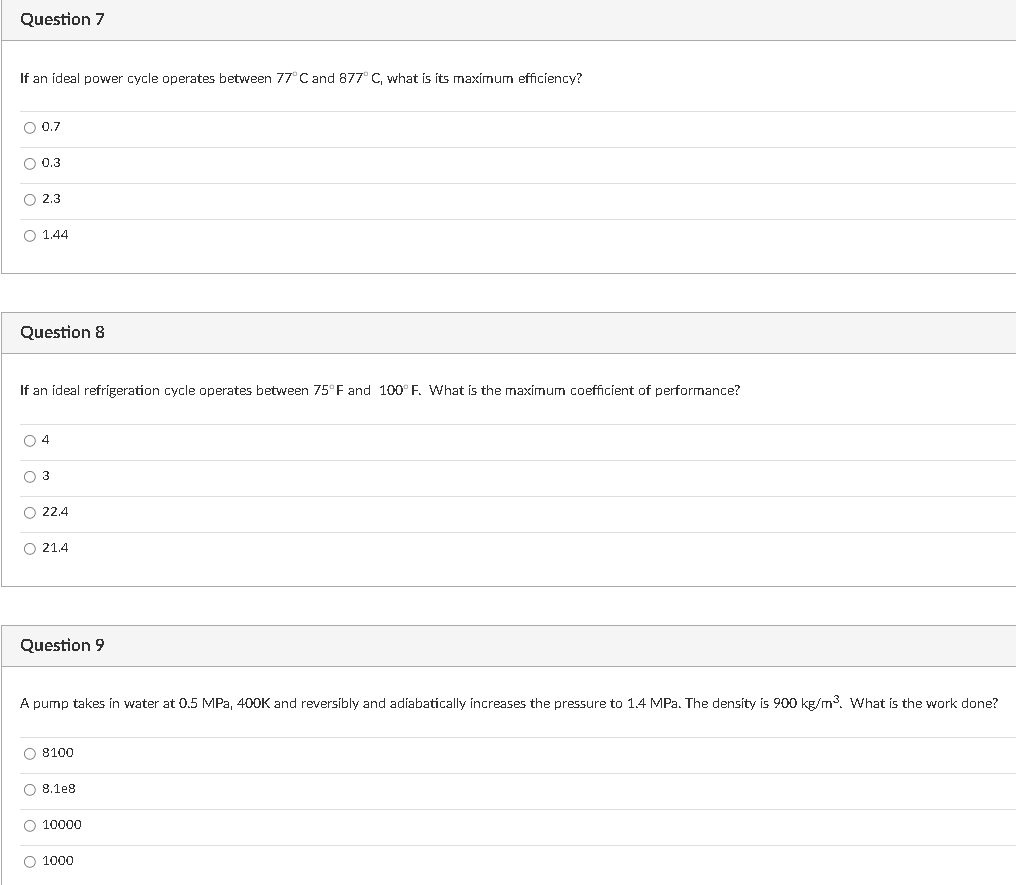Select answer 4 for Question 8

click(x=30, y=440)
